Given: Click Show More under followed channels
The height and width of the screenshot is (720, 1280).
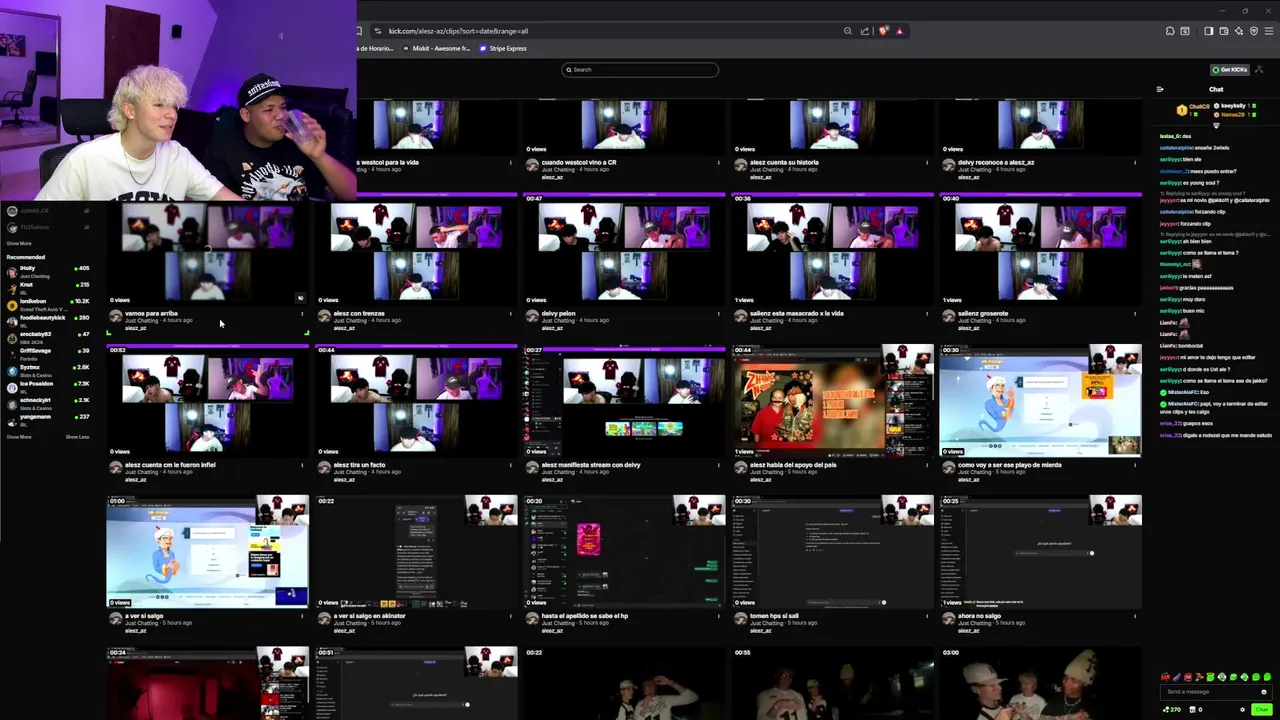Looking at the screenshot, I should [x=19, y=243].
